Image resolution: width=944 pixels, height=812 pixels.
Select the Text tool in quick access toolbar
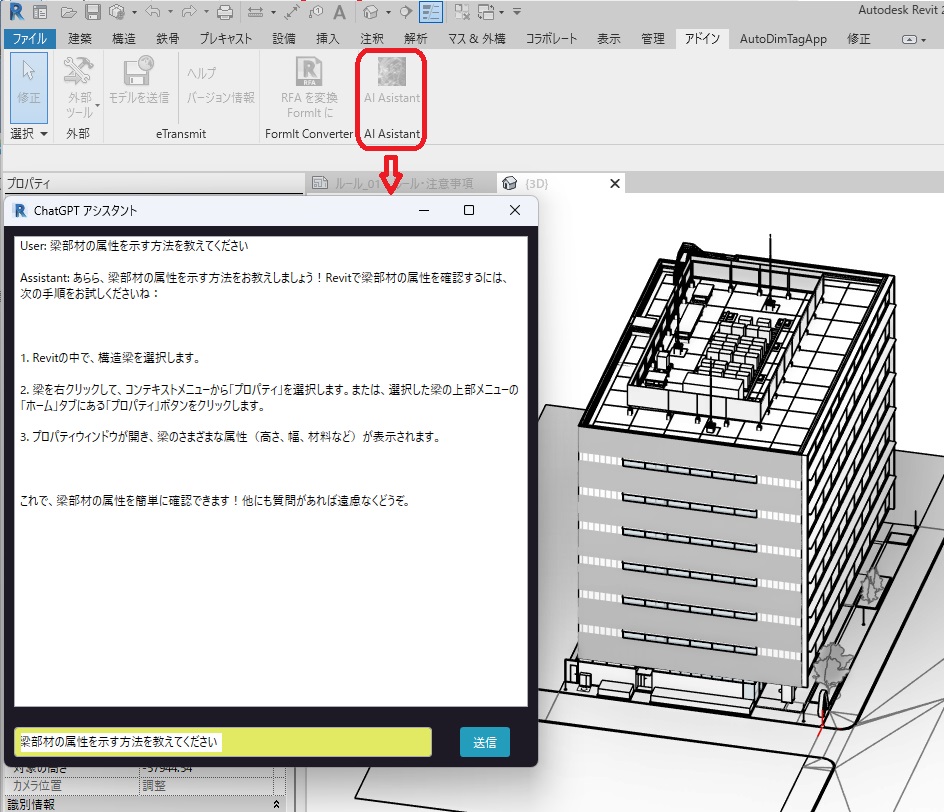(340, 12)
